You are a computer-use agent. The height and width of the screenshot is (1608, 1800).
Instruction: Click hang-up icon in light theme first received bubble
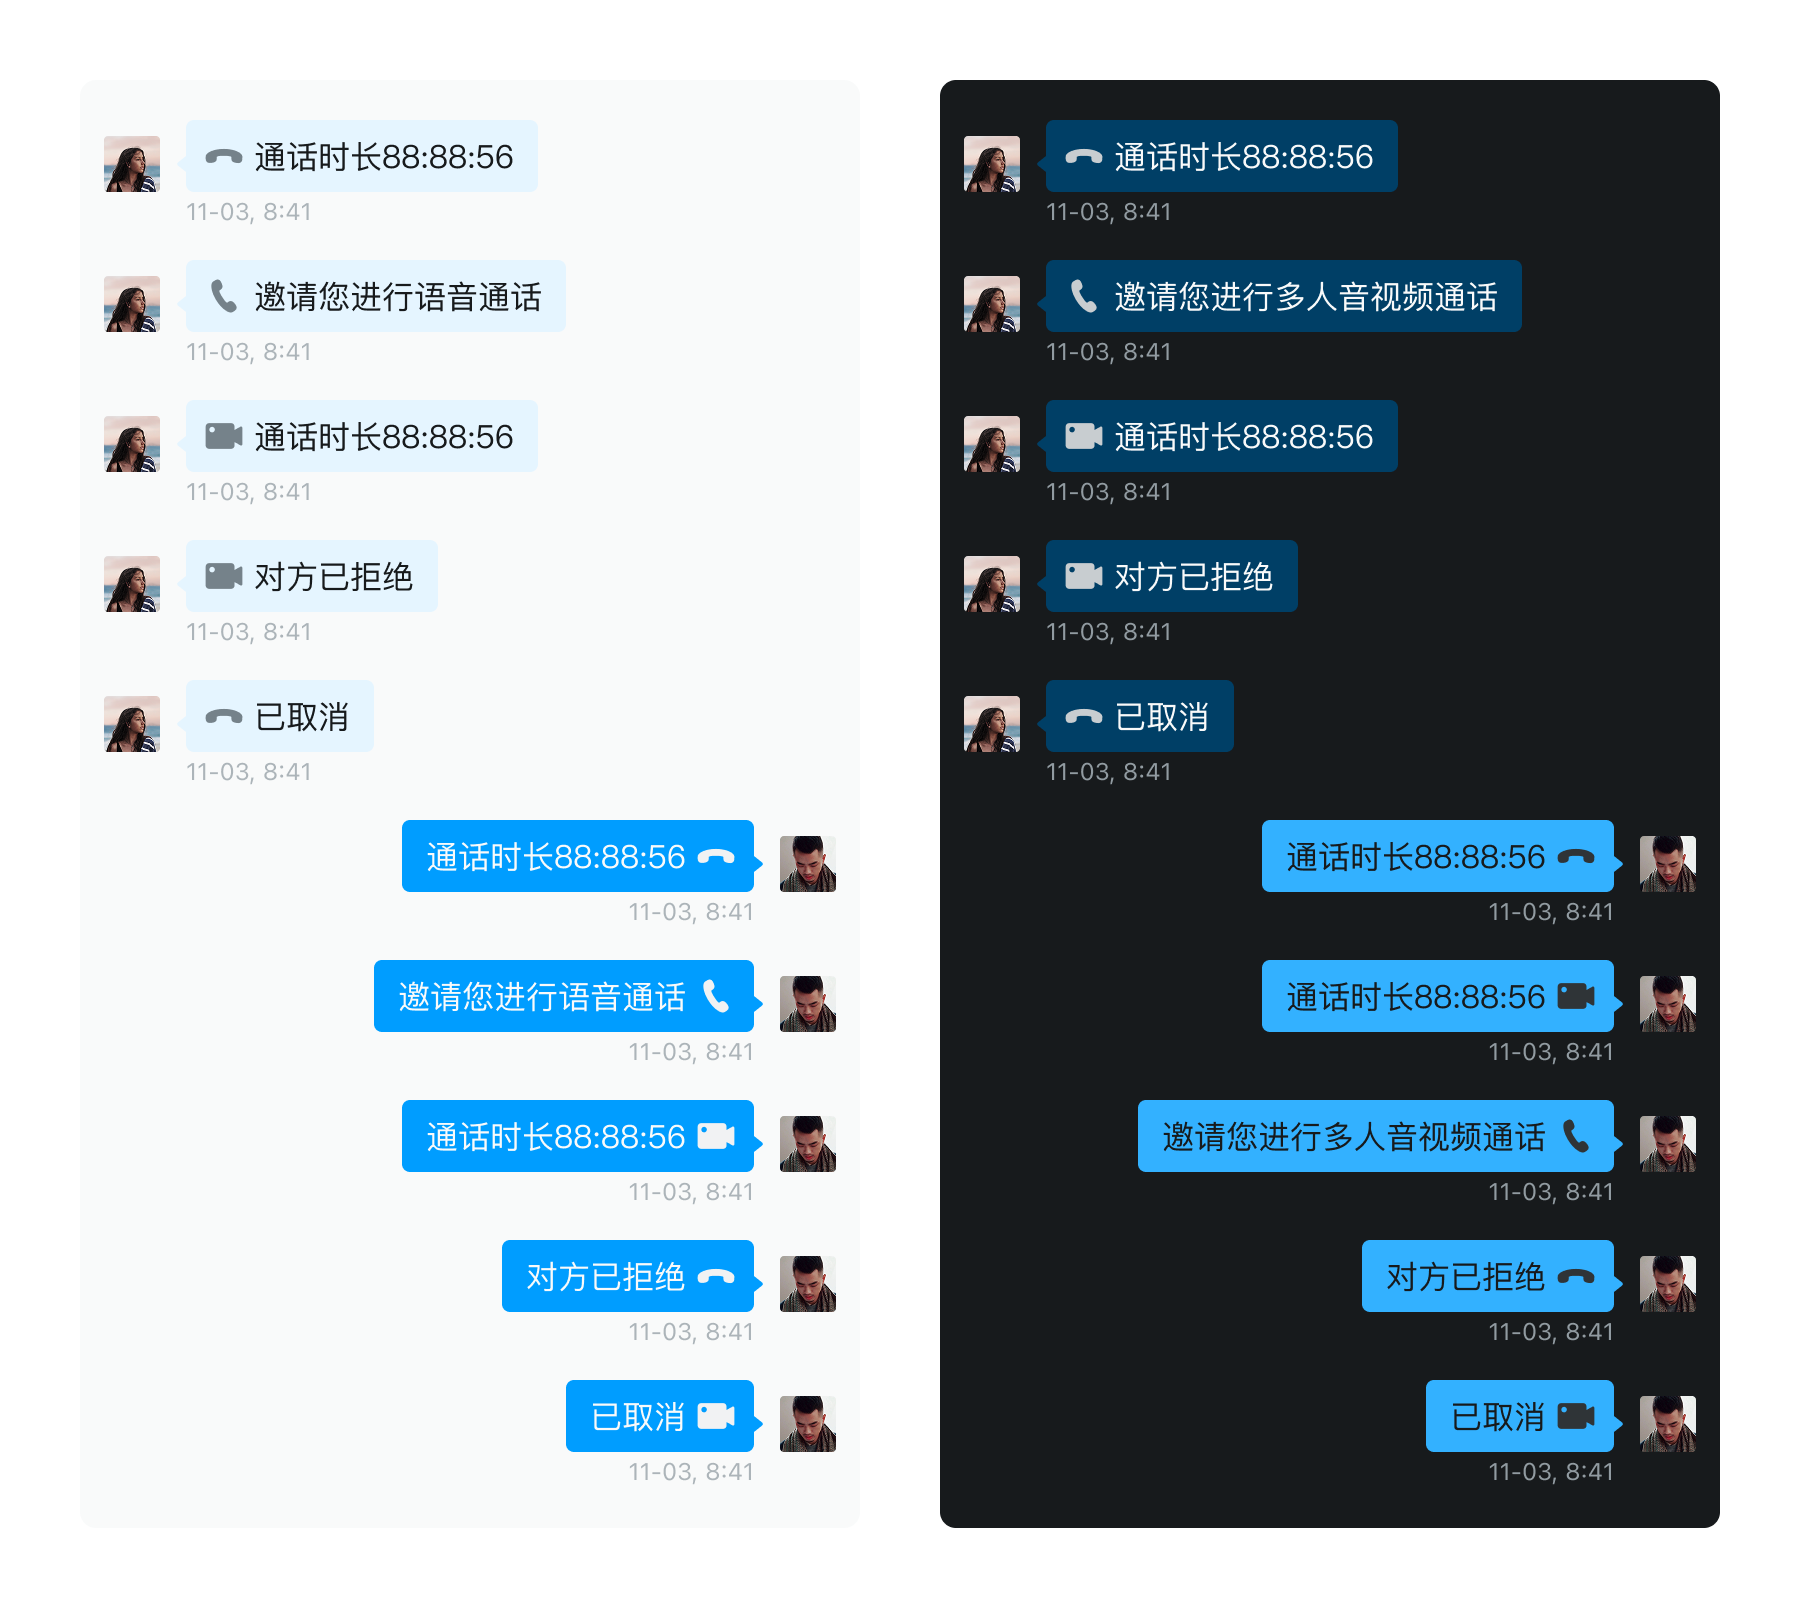[223, 157]
